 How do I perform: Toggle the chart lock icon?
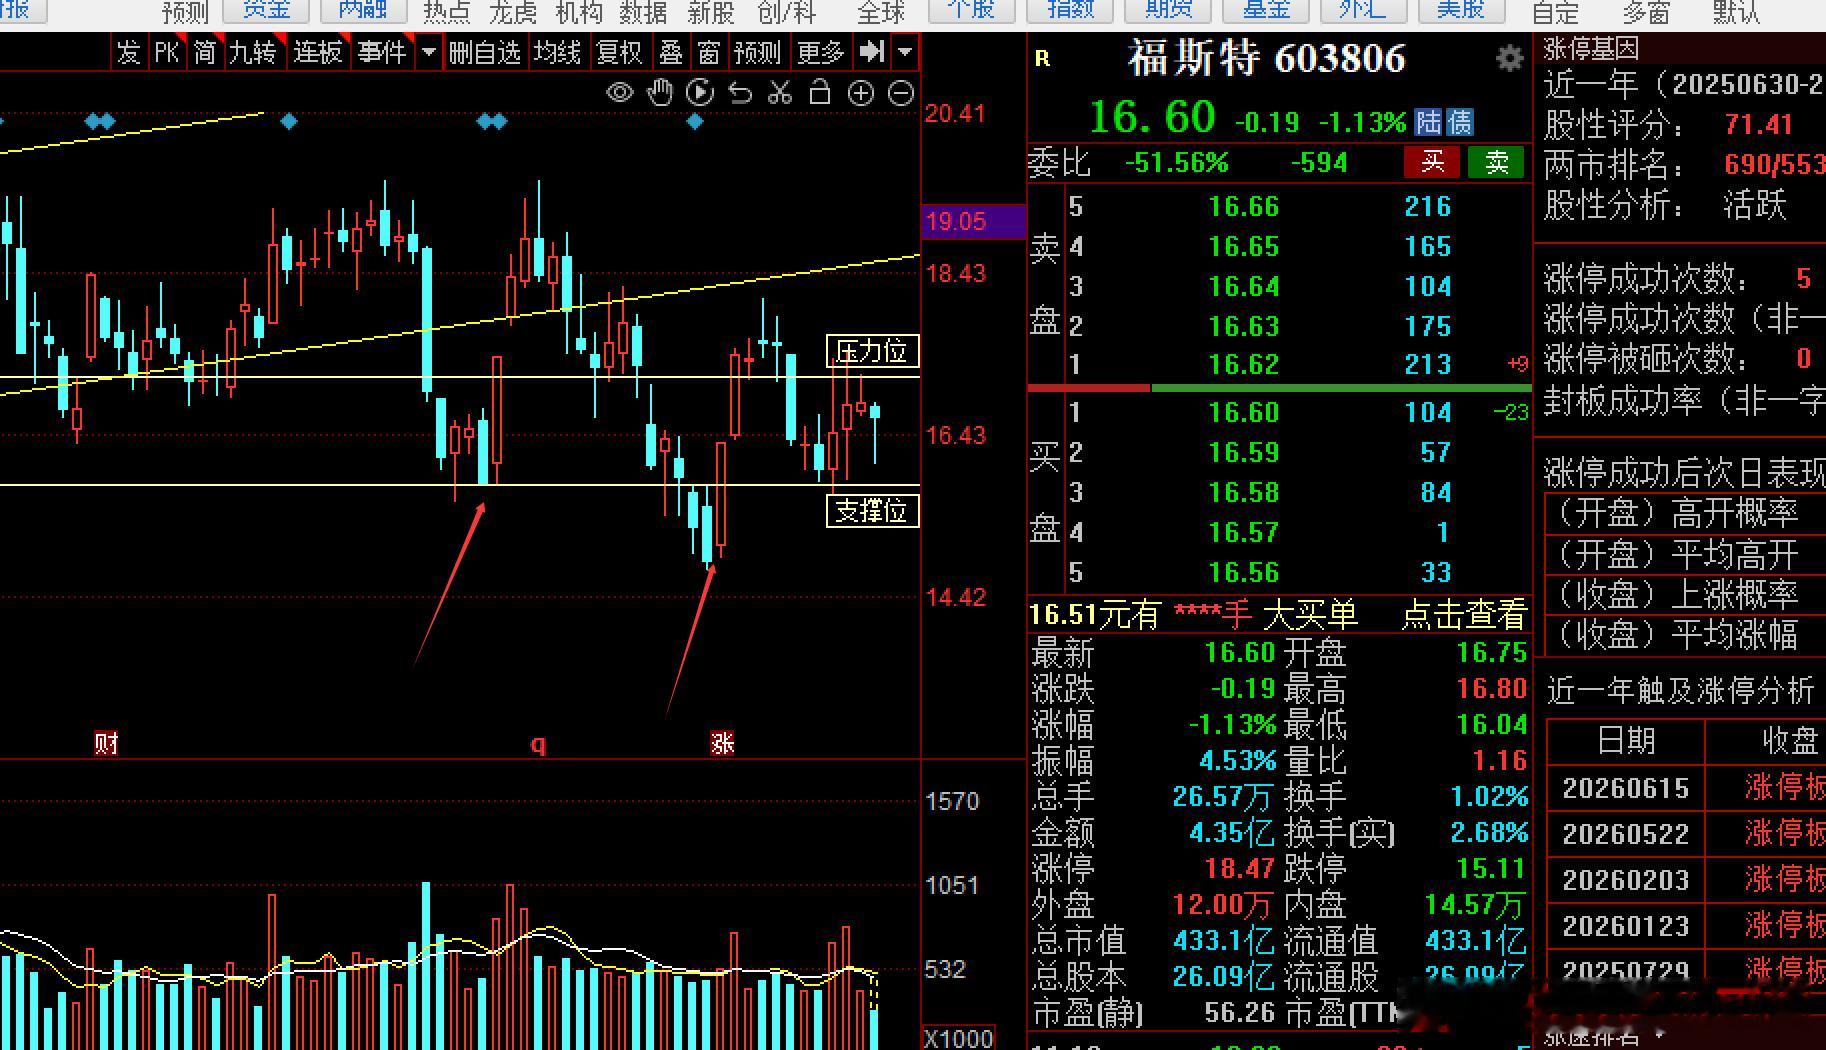click(x=820, y=93)
